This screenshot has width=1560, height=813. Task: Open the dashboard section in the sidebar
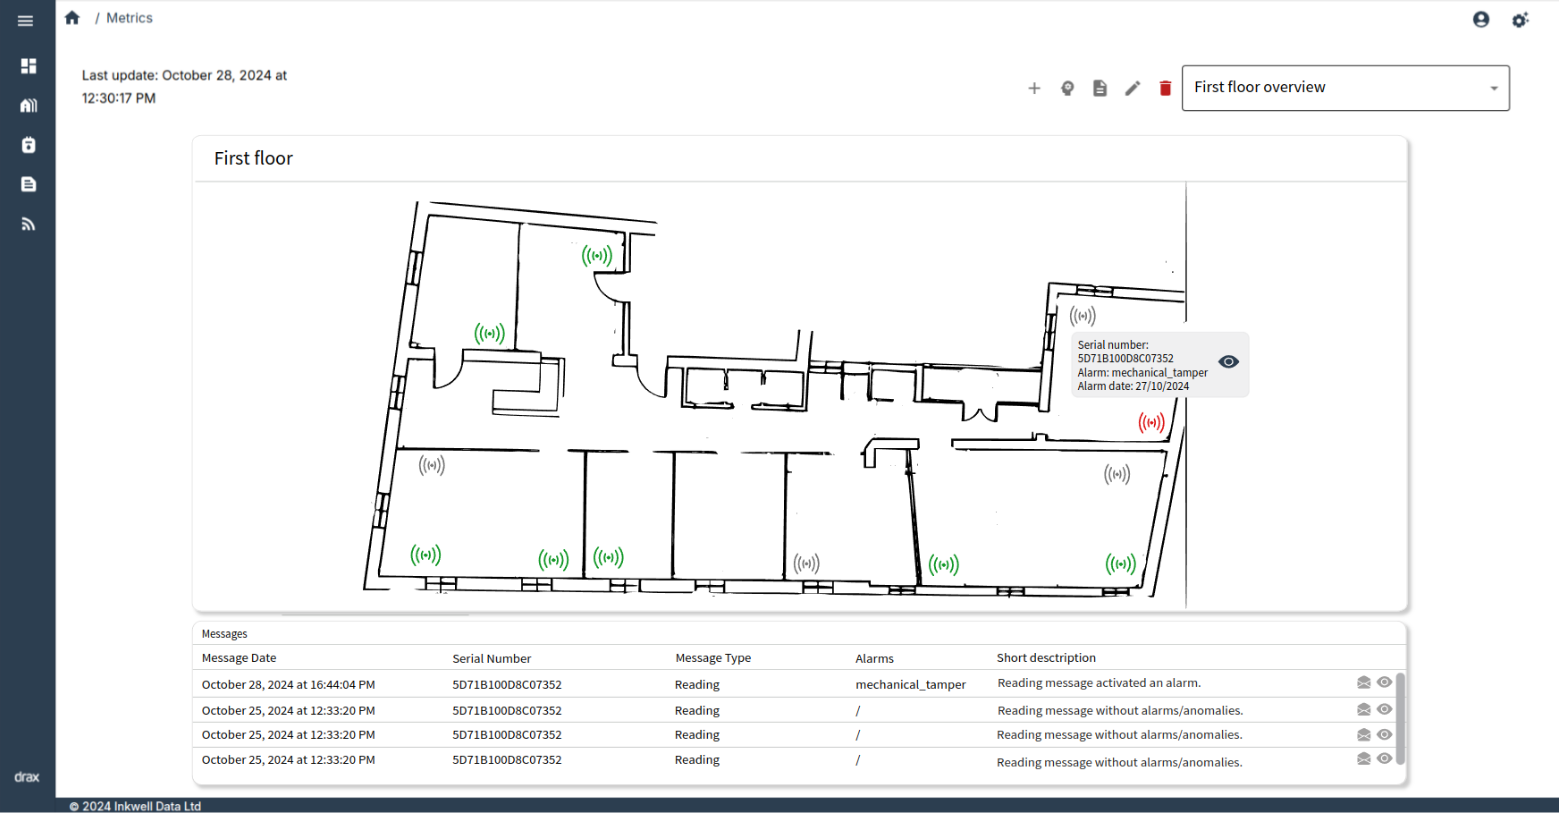pos(27,66)
